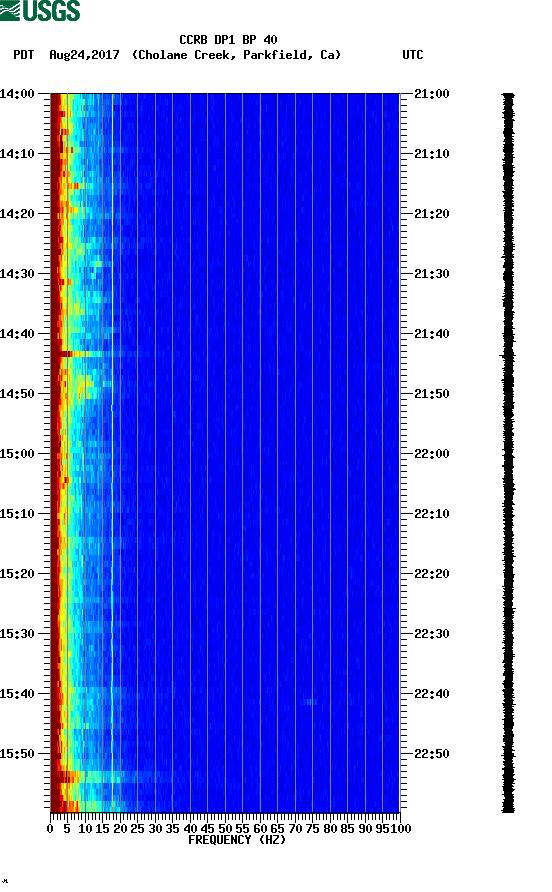Click the 14:50 PDT time label
Viewport: 552px width, 892px height.
click(17, 394)
